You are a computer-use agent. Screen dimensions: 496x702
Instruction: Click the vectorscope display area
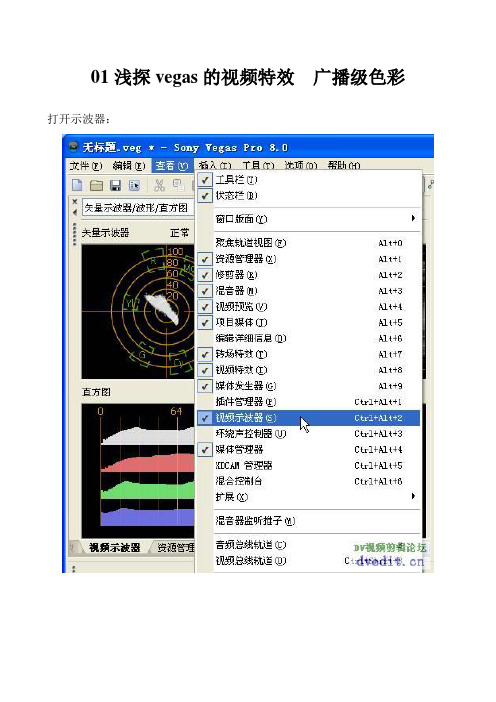(x=138, y=312)
